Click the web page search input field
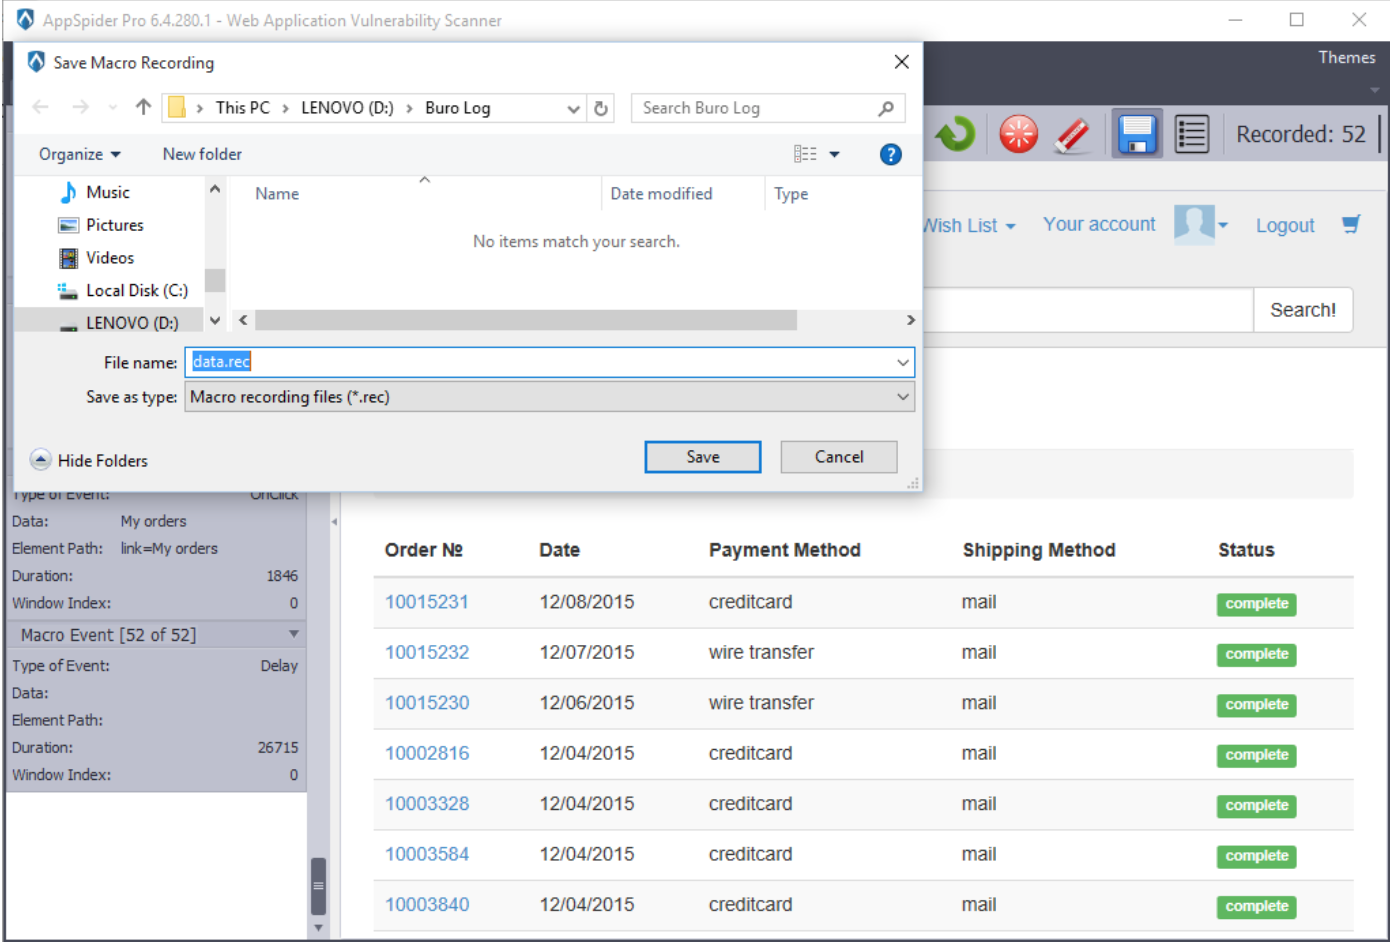Viewport: 1390px width, 942px height. pyautogui.click(x=1087, y=310)
